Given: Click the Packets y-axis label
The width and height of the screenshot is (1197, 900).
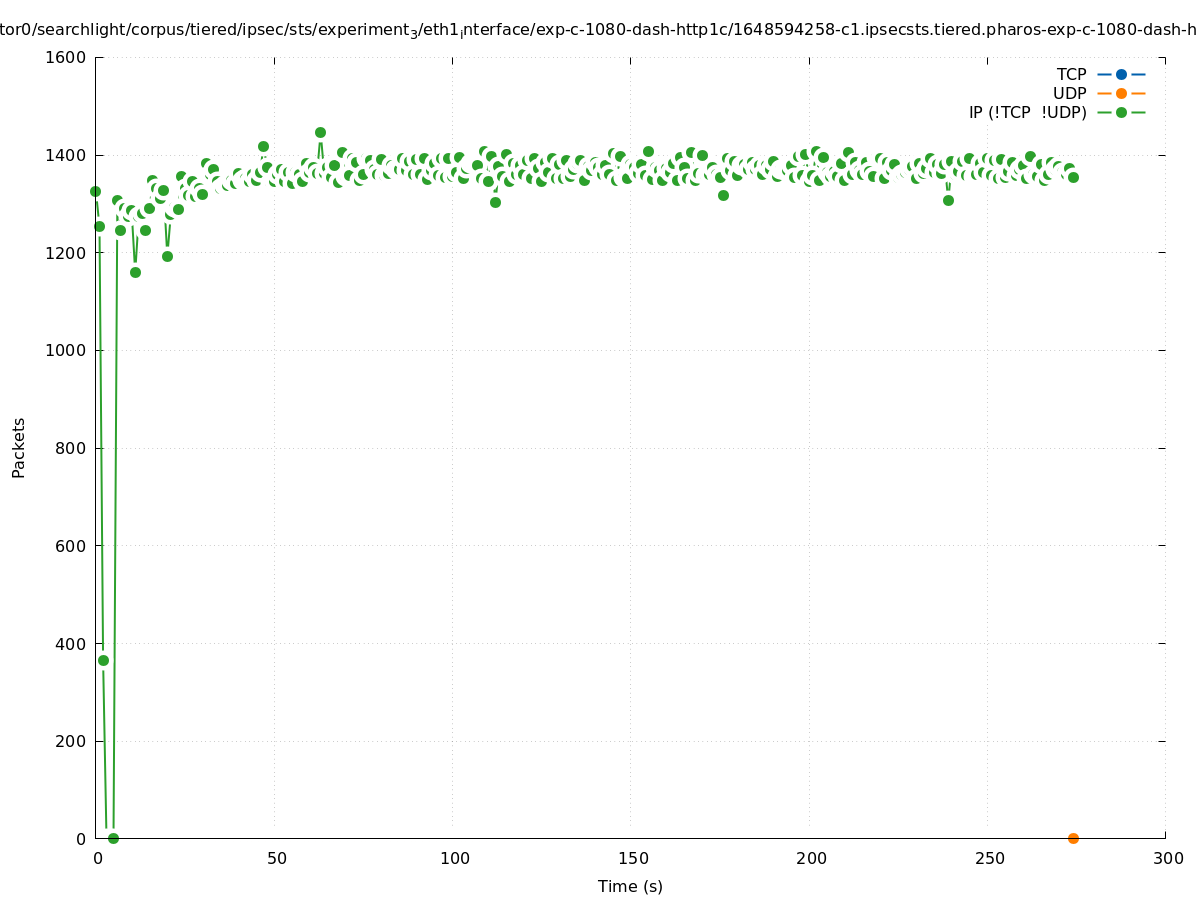Looking at the screenshot, I should click(19, 447).
